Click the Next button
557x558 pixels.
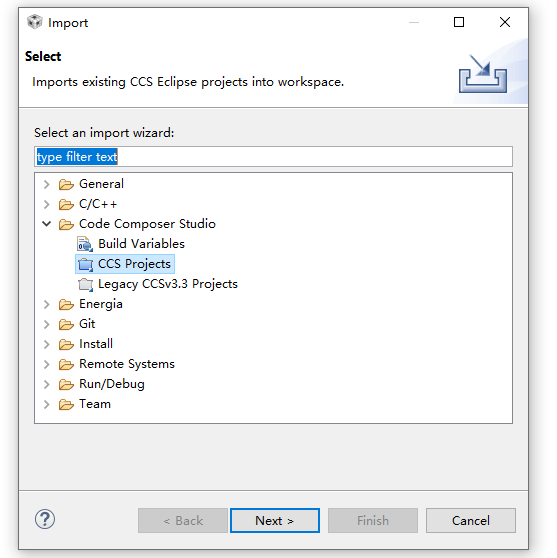click(275, 521)
